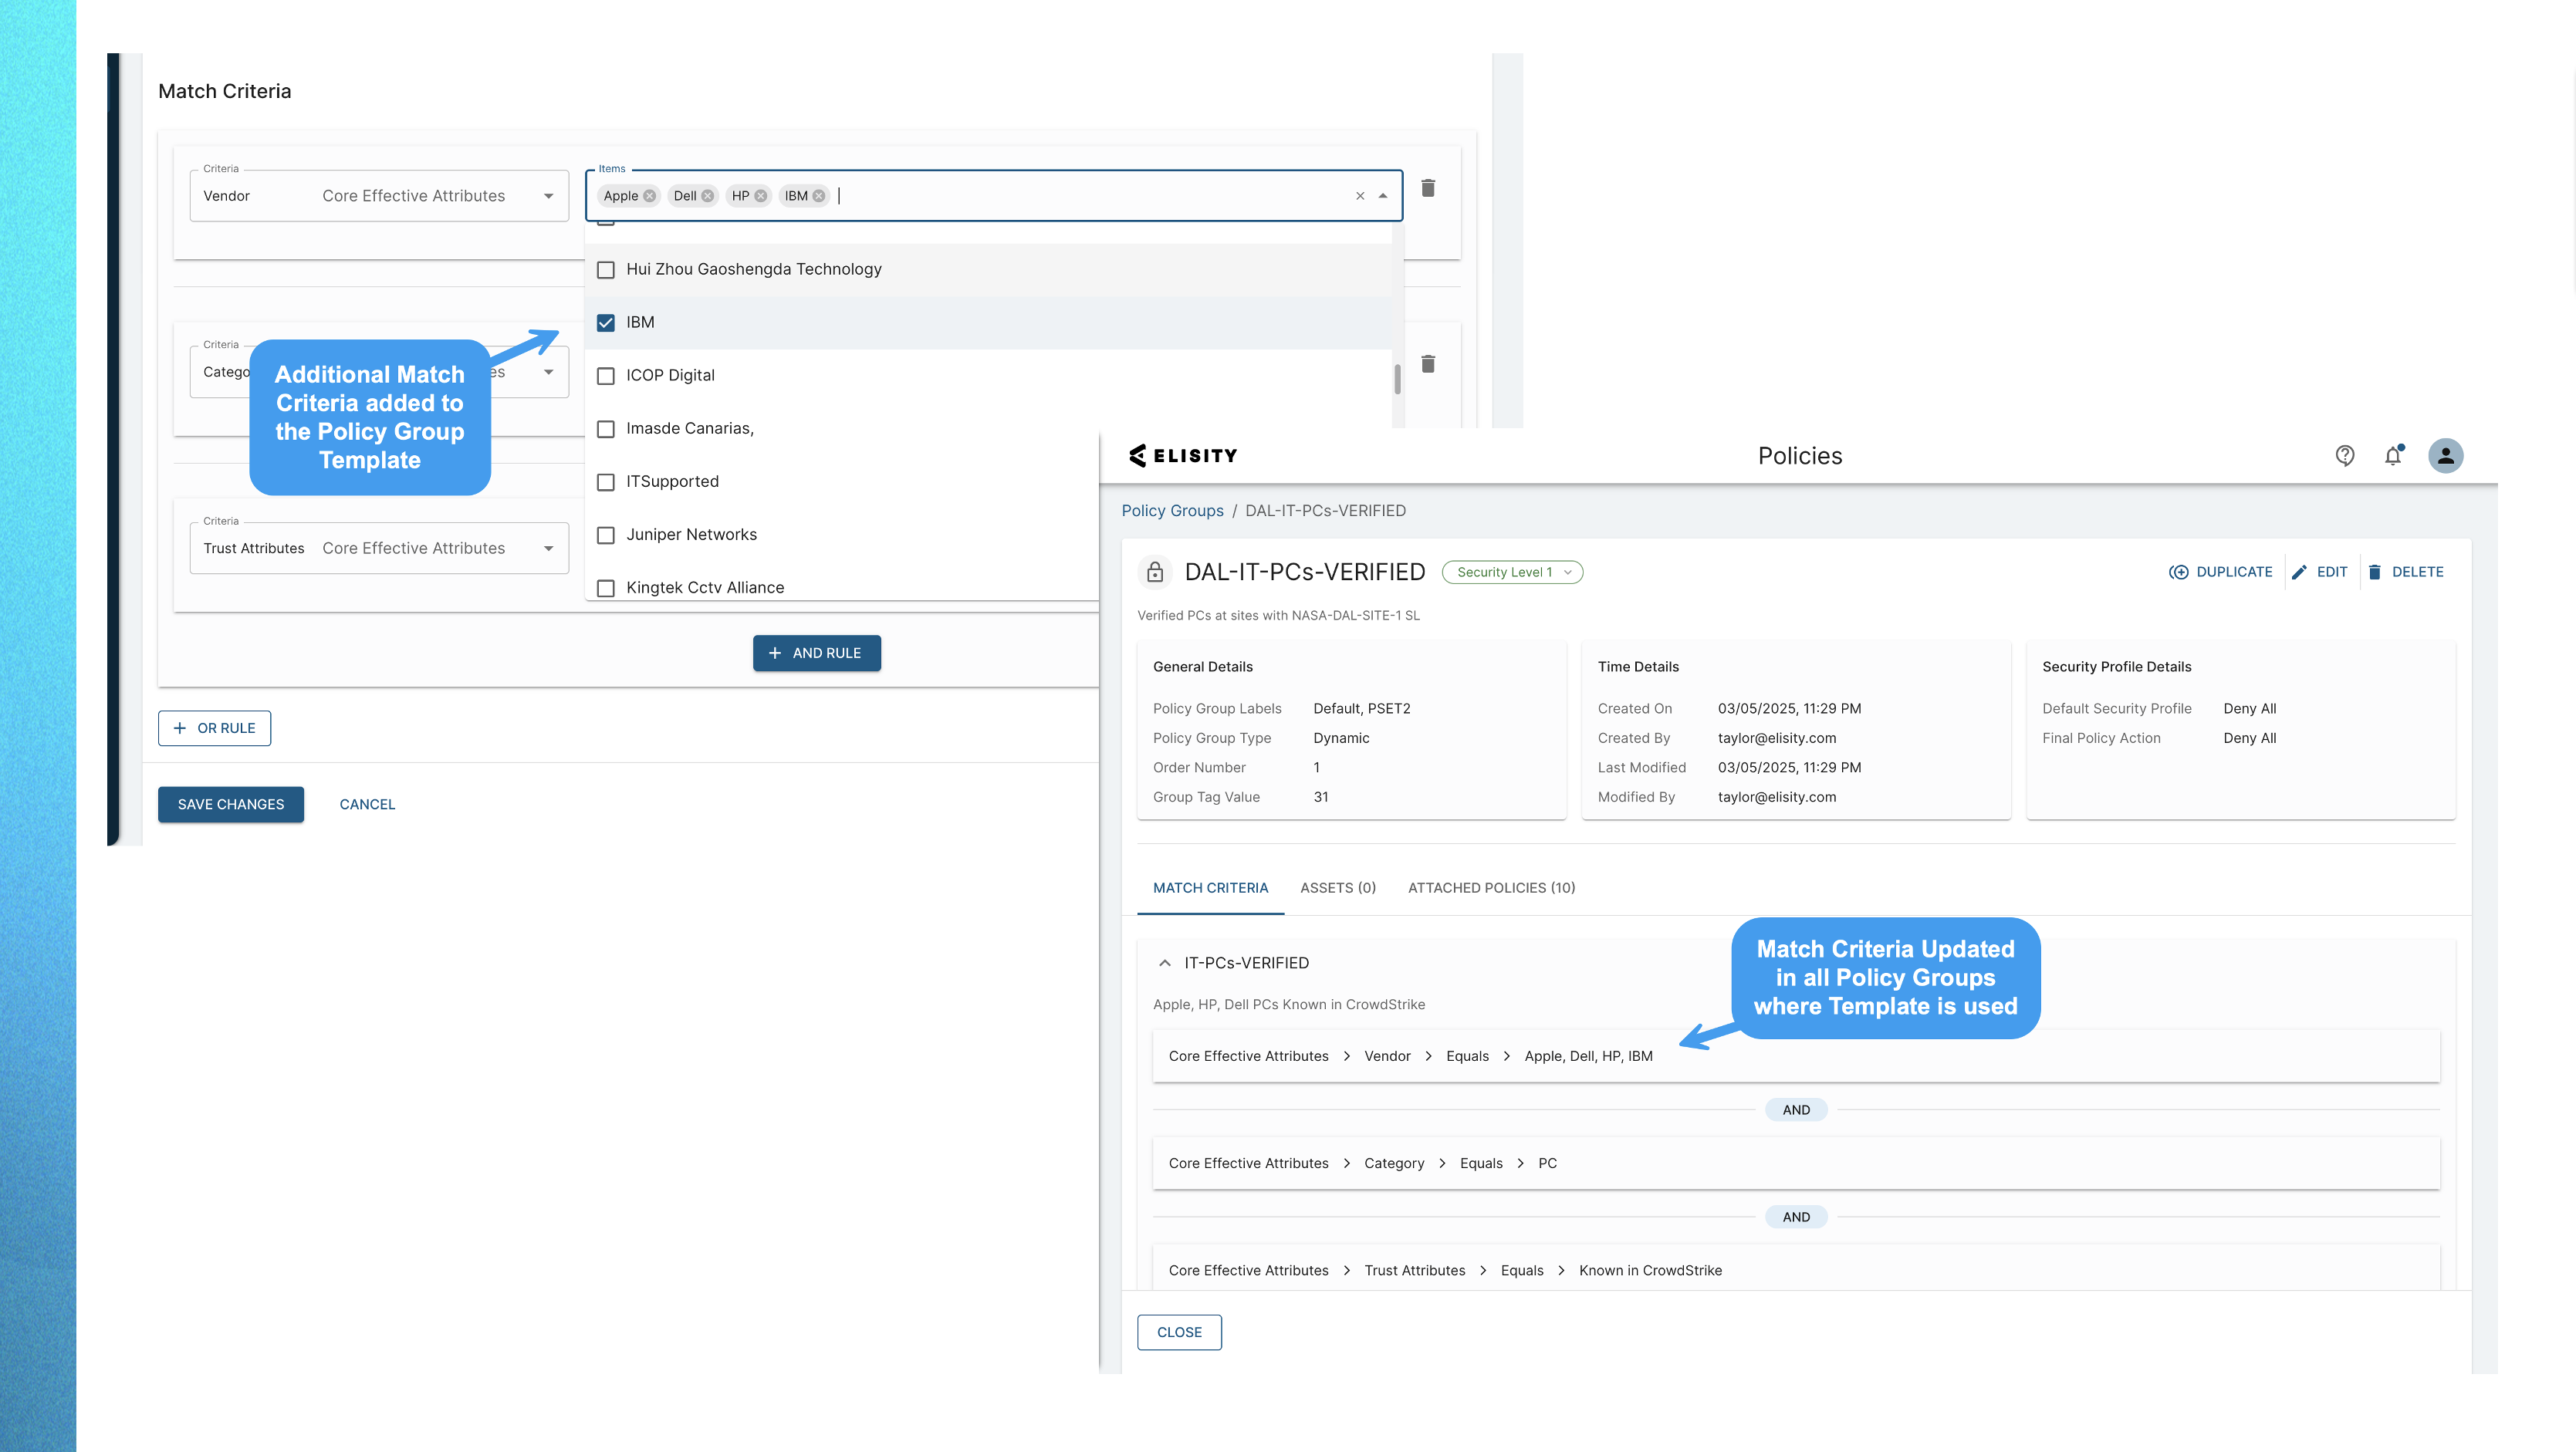
Task: Open the notifications bell
Action: (x=2393, y=456)
